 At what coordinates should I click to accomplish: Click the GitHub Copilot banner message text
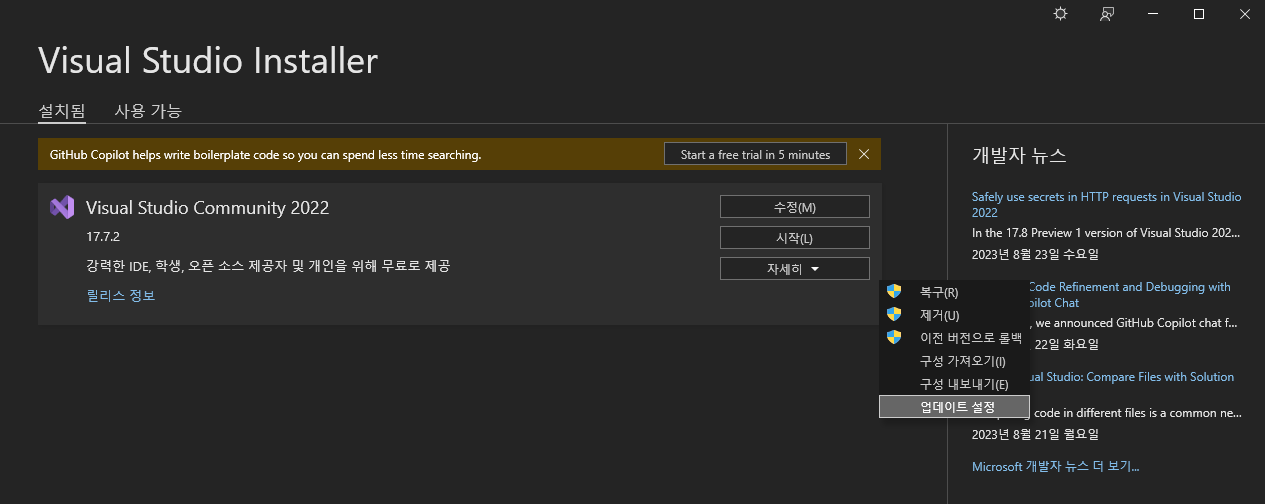point(265,155)
